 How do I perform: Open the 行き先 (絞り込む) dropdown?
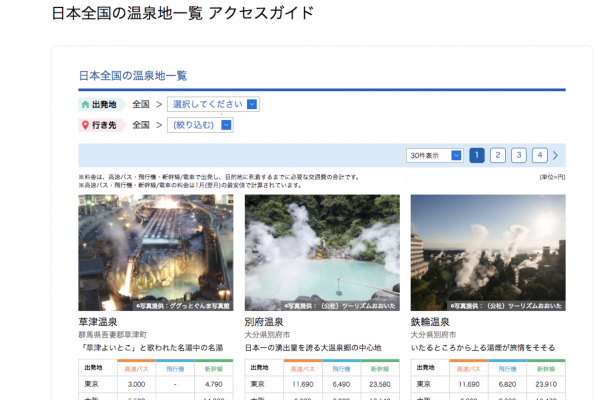200,125
